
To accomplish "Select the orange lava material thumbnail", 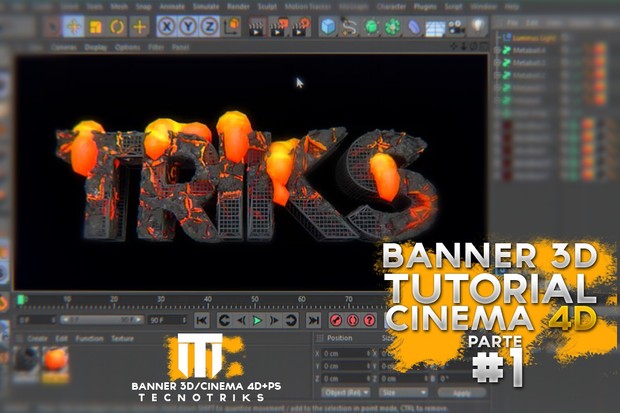I will pos(55,364).
